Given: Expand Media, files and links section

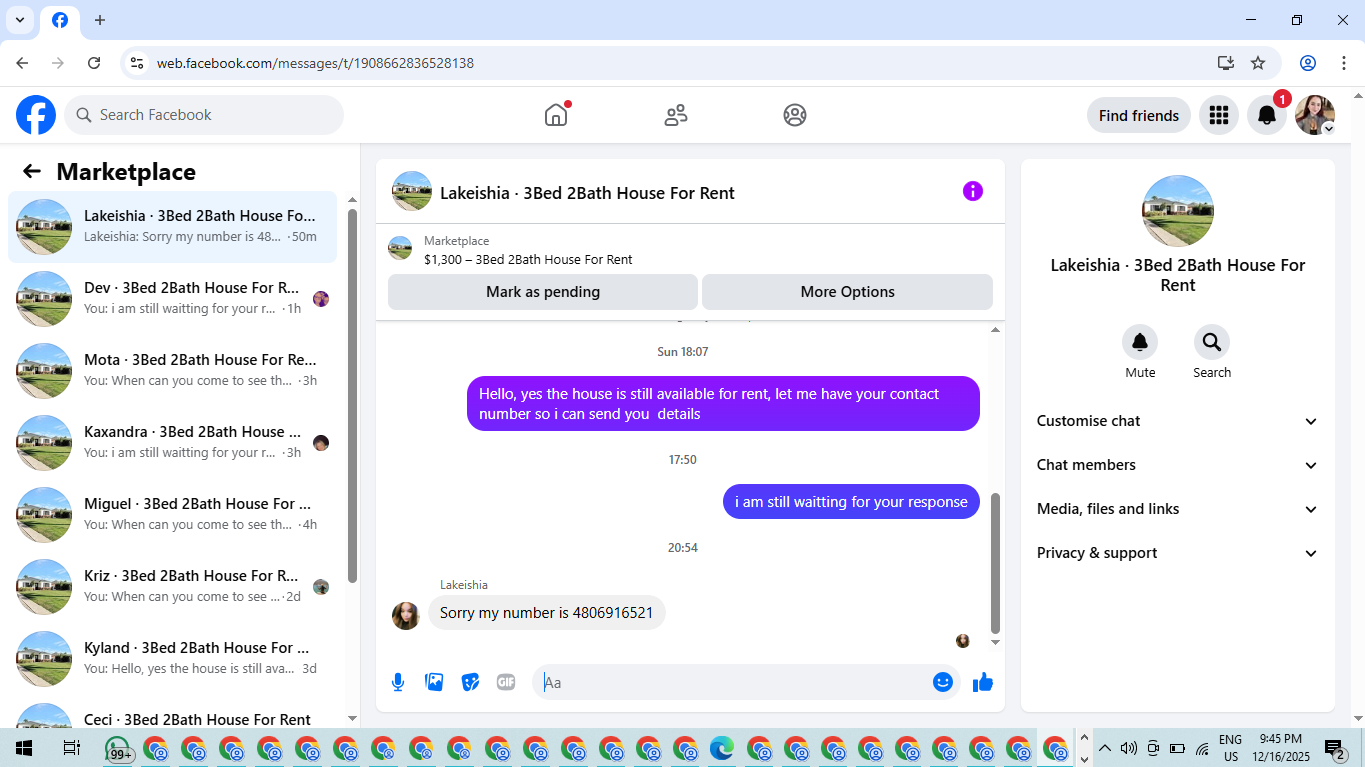Looking at the screenshot, I should click(1178, 509).
